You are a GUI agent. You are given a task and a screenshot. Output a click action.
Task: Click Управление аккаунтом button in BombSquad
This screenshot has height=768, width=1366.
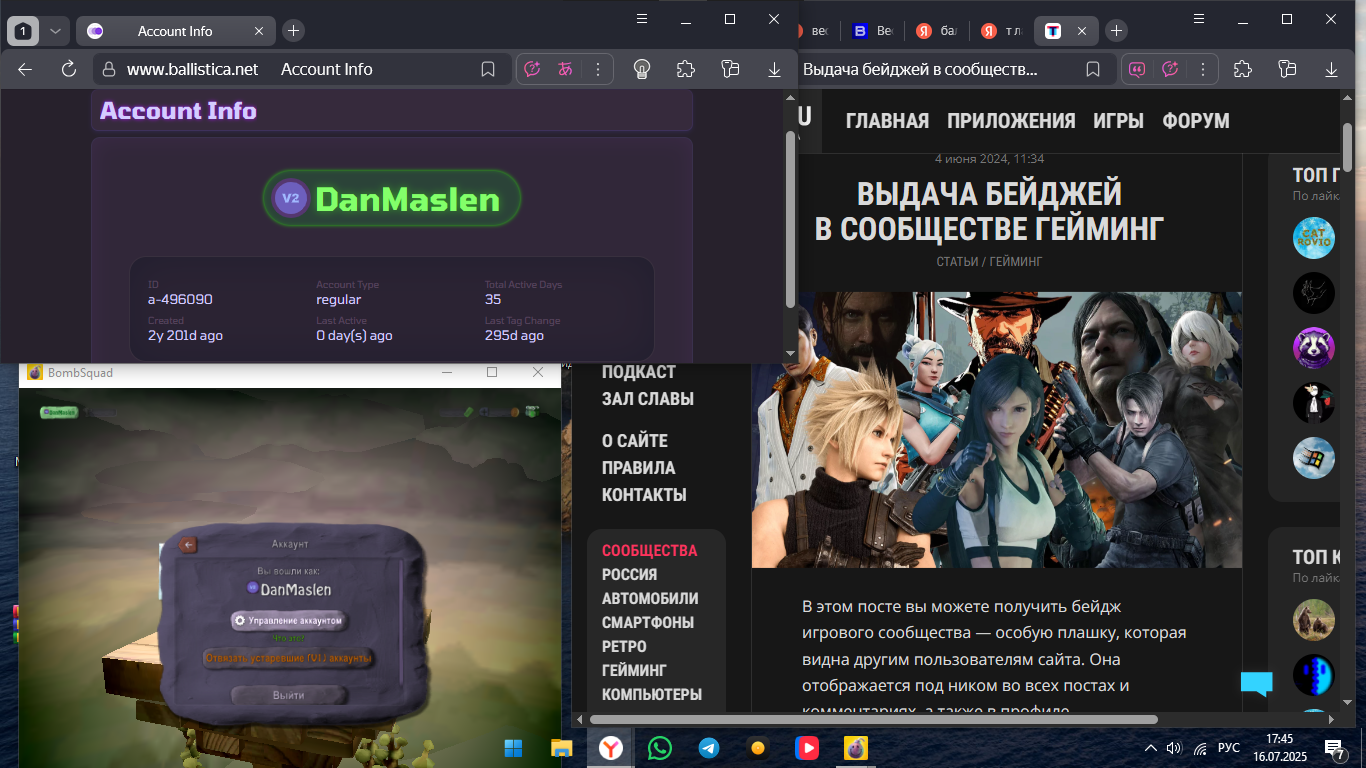289,621
